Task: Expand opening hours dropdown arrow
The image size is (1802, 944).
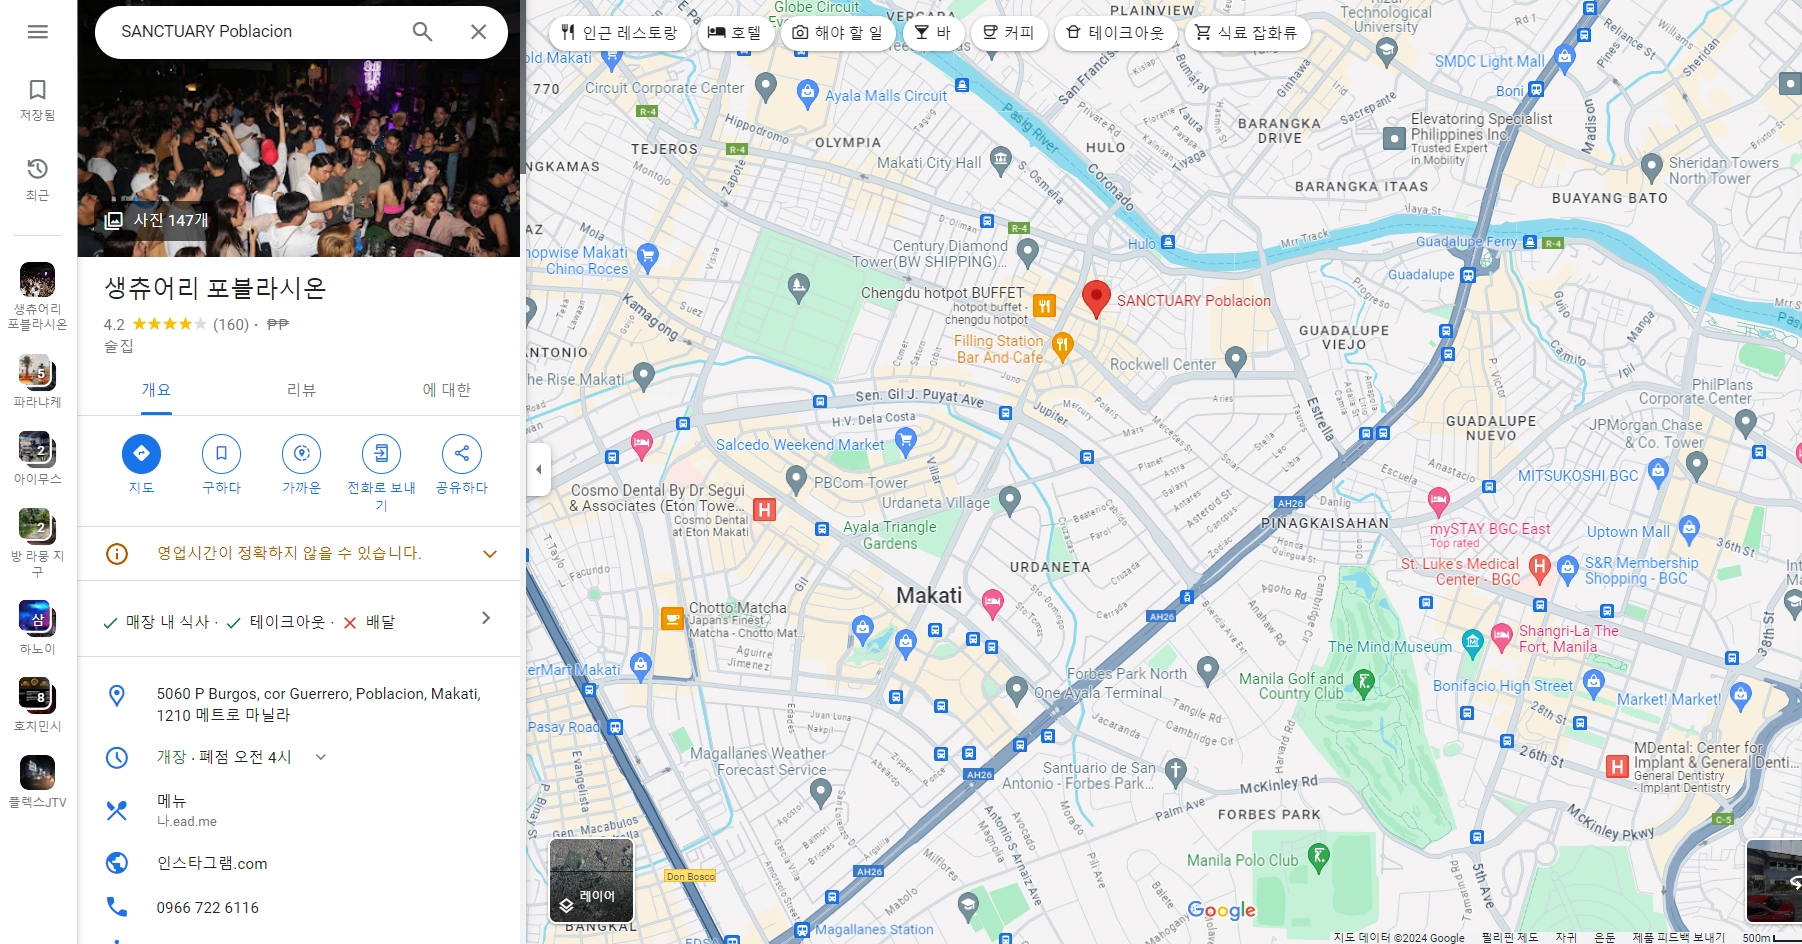Action: [321, 757]
